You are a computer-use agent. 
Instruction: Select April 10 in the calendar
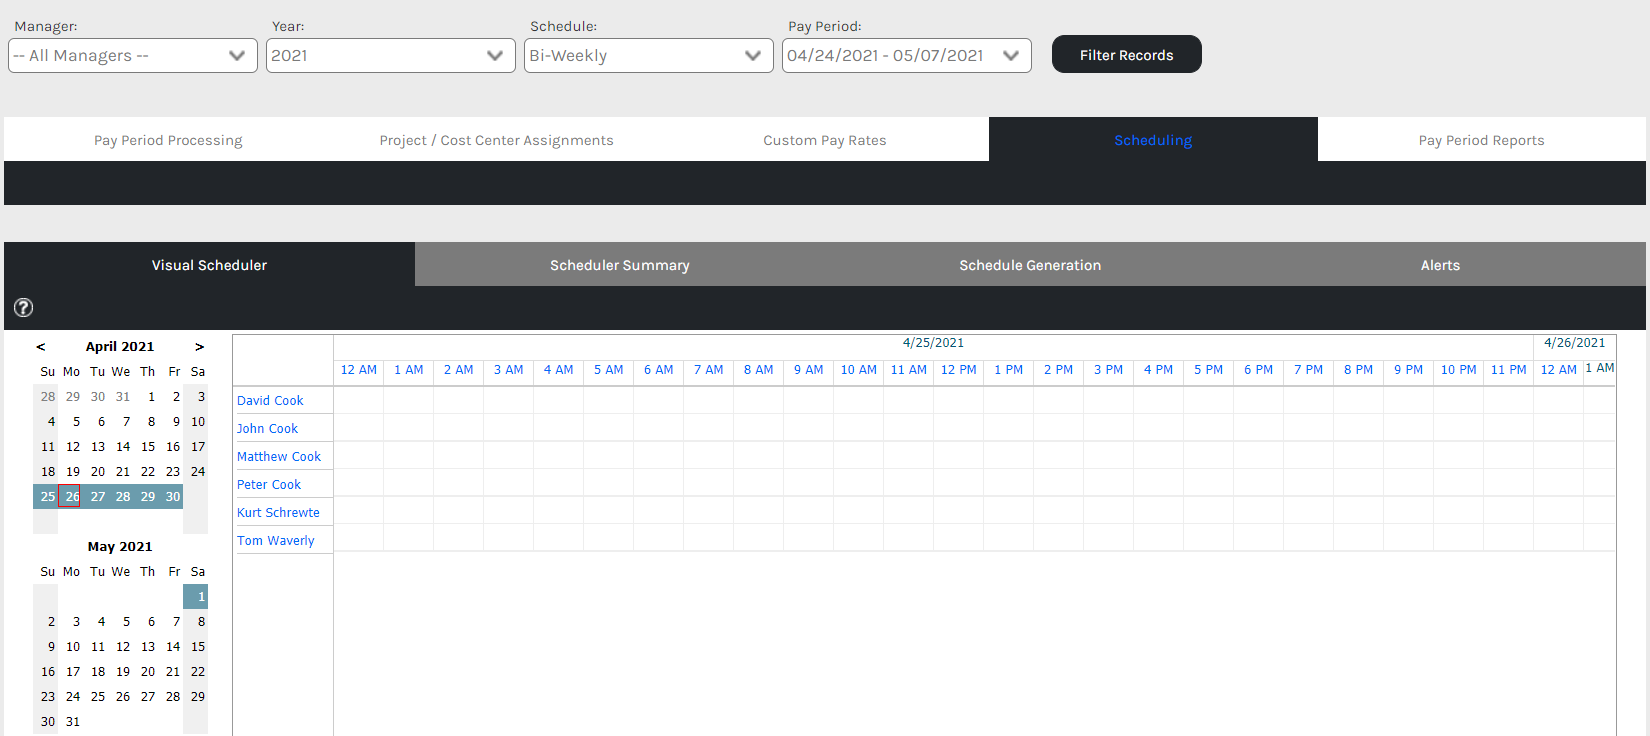pyautogui.click(x=198, y=422)
